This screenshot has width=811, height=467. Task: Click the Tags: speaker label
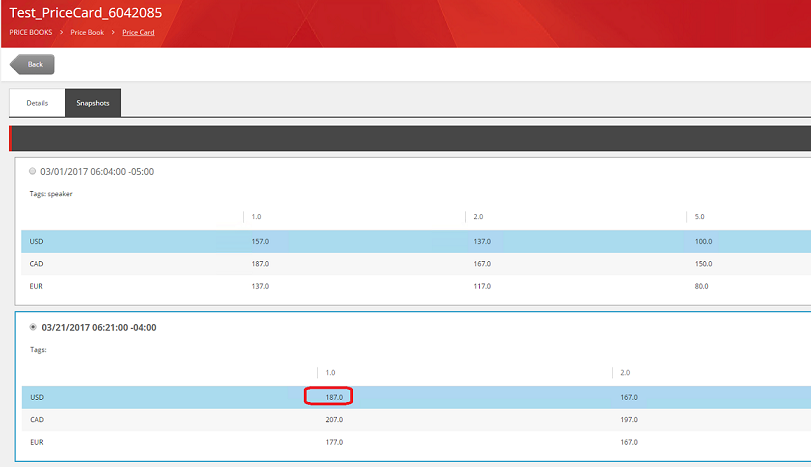(51, 194)
